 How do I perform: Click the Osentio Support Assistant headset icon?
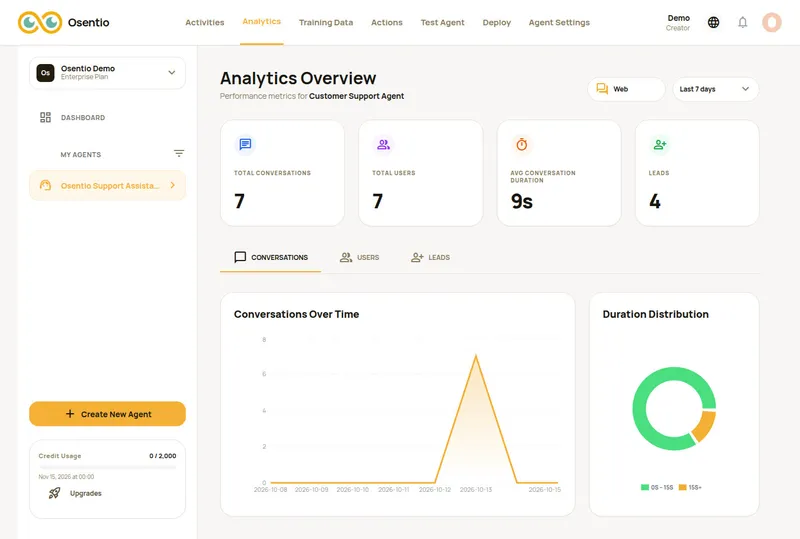click(x=45, y=185)
